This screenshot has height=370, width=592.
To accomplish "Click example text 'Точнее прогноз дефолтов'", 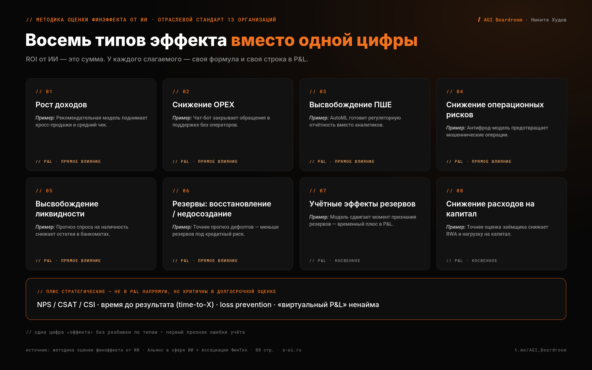I will tap(225, 231).
